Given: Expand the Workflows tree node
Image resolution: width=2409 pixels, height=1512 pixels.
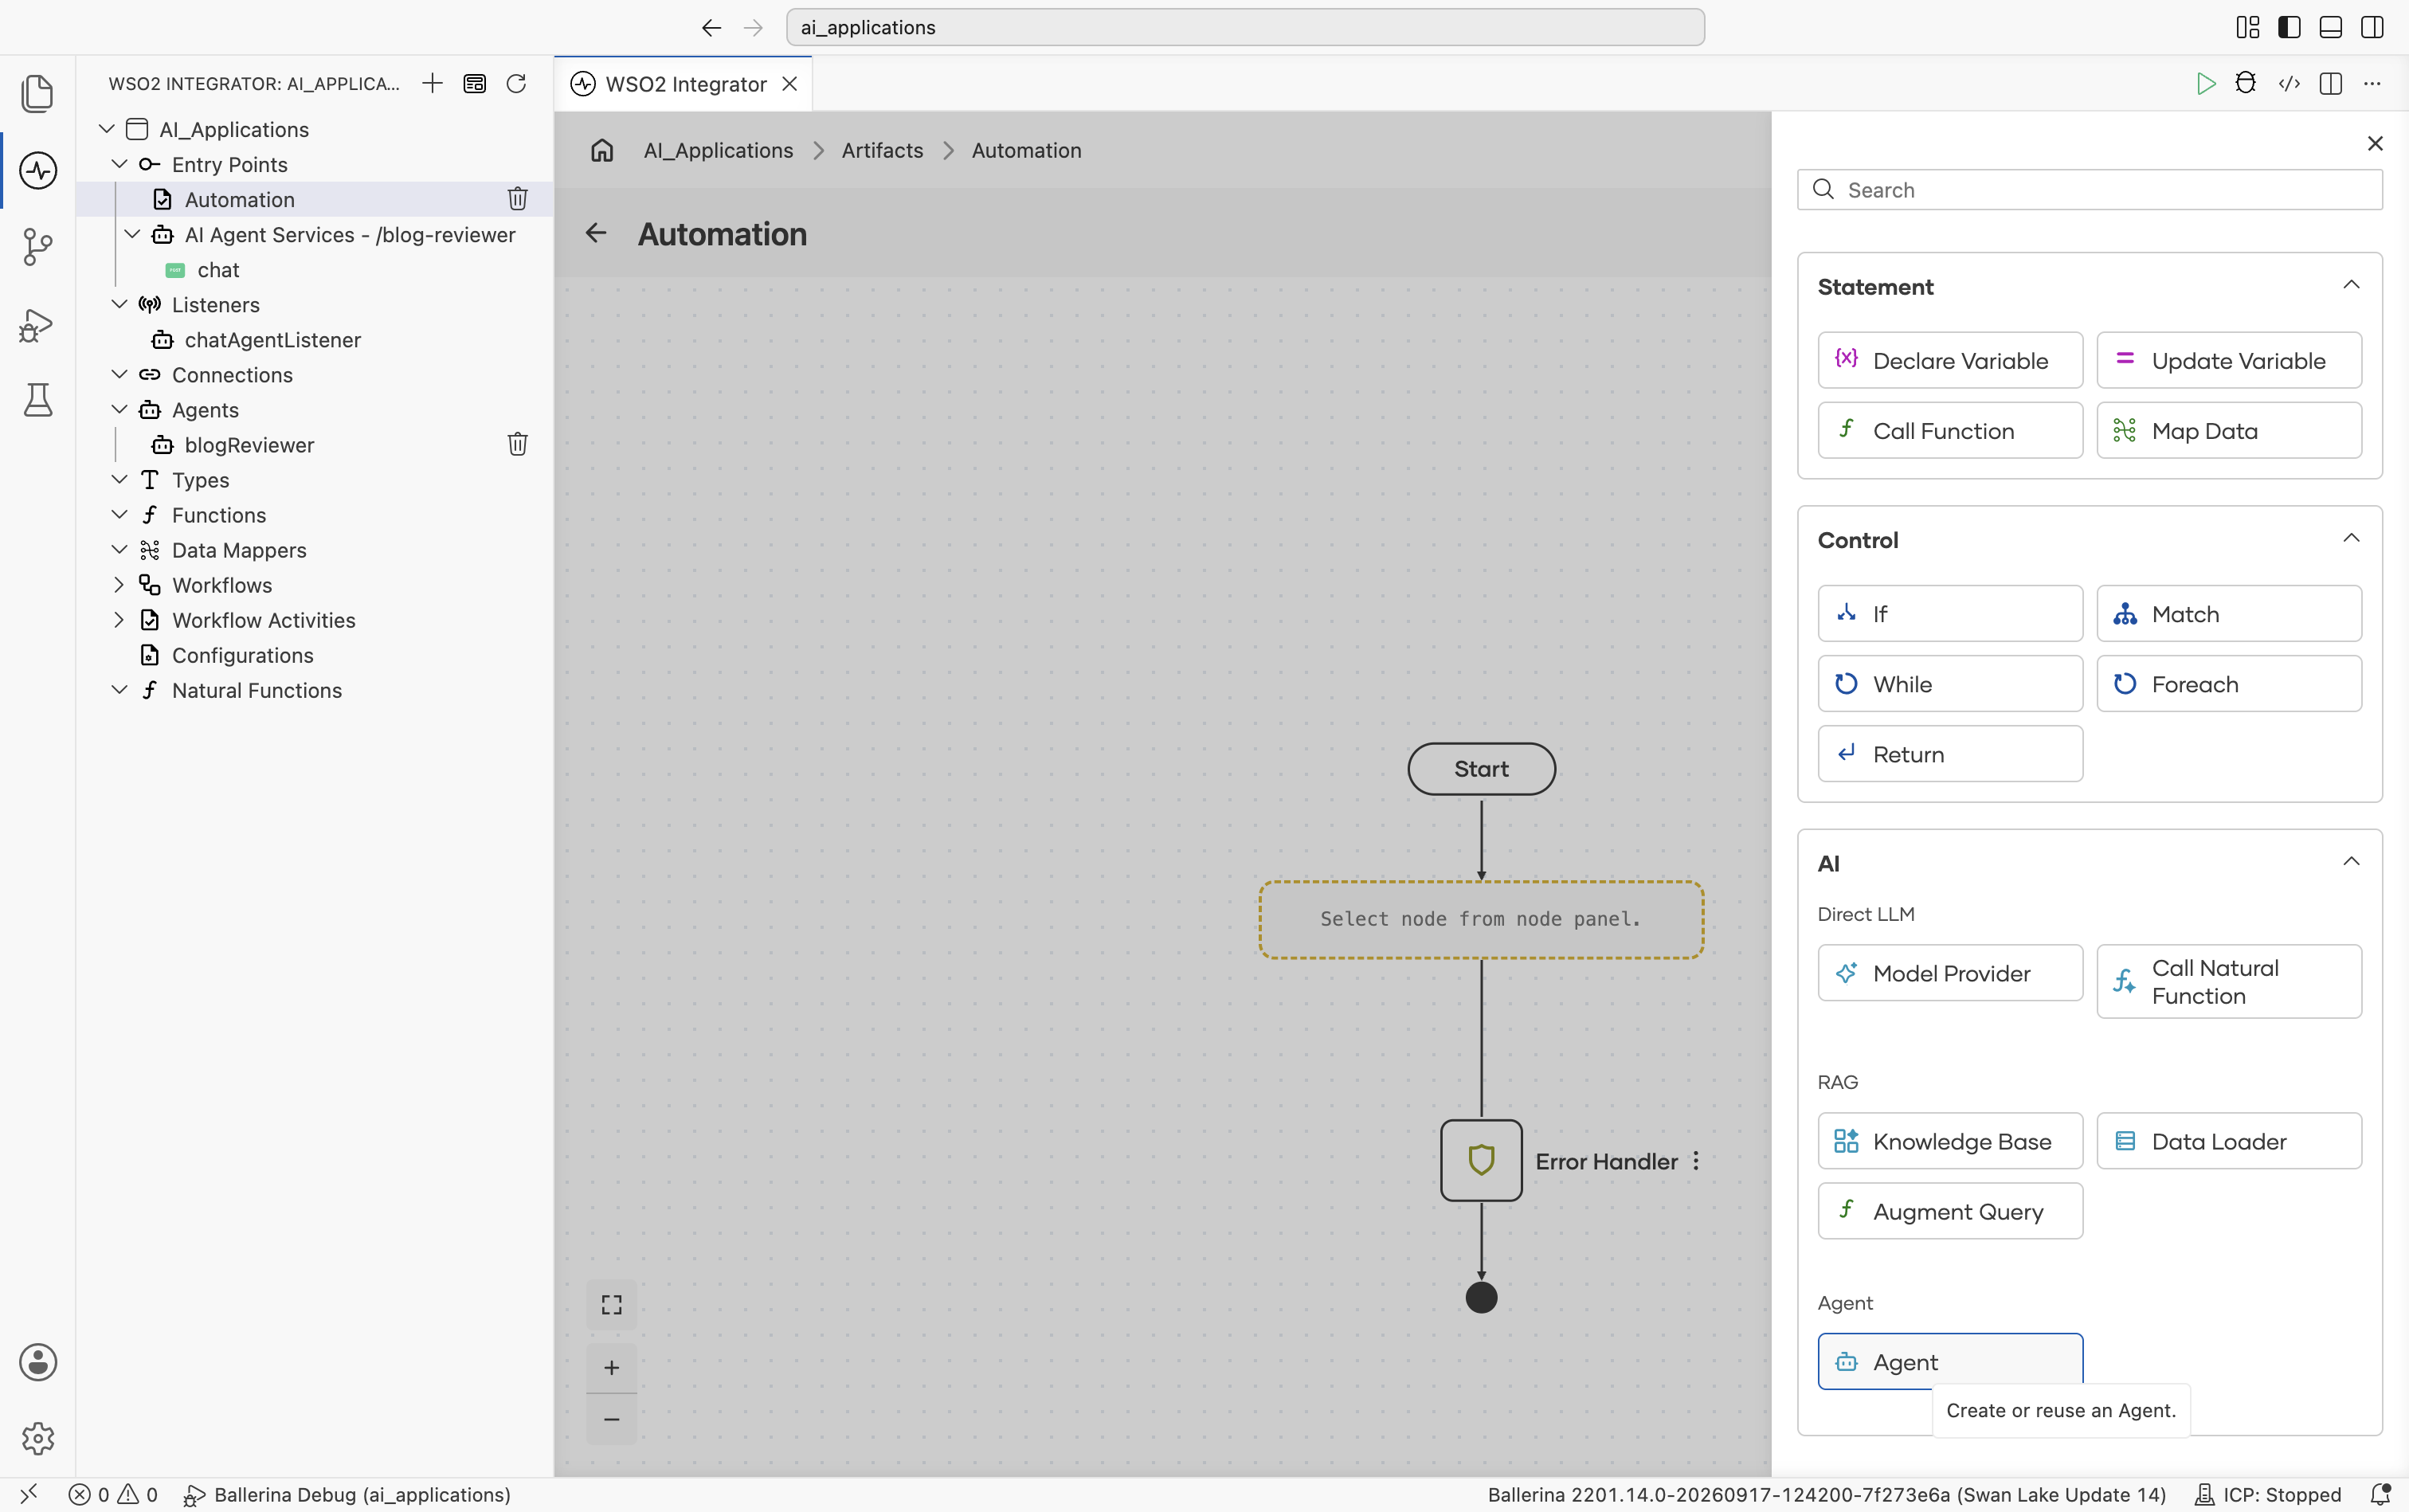Looking at the screenshot, I should pos(119,584).
